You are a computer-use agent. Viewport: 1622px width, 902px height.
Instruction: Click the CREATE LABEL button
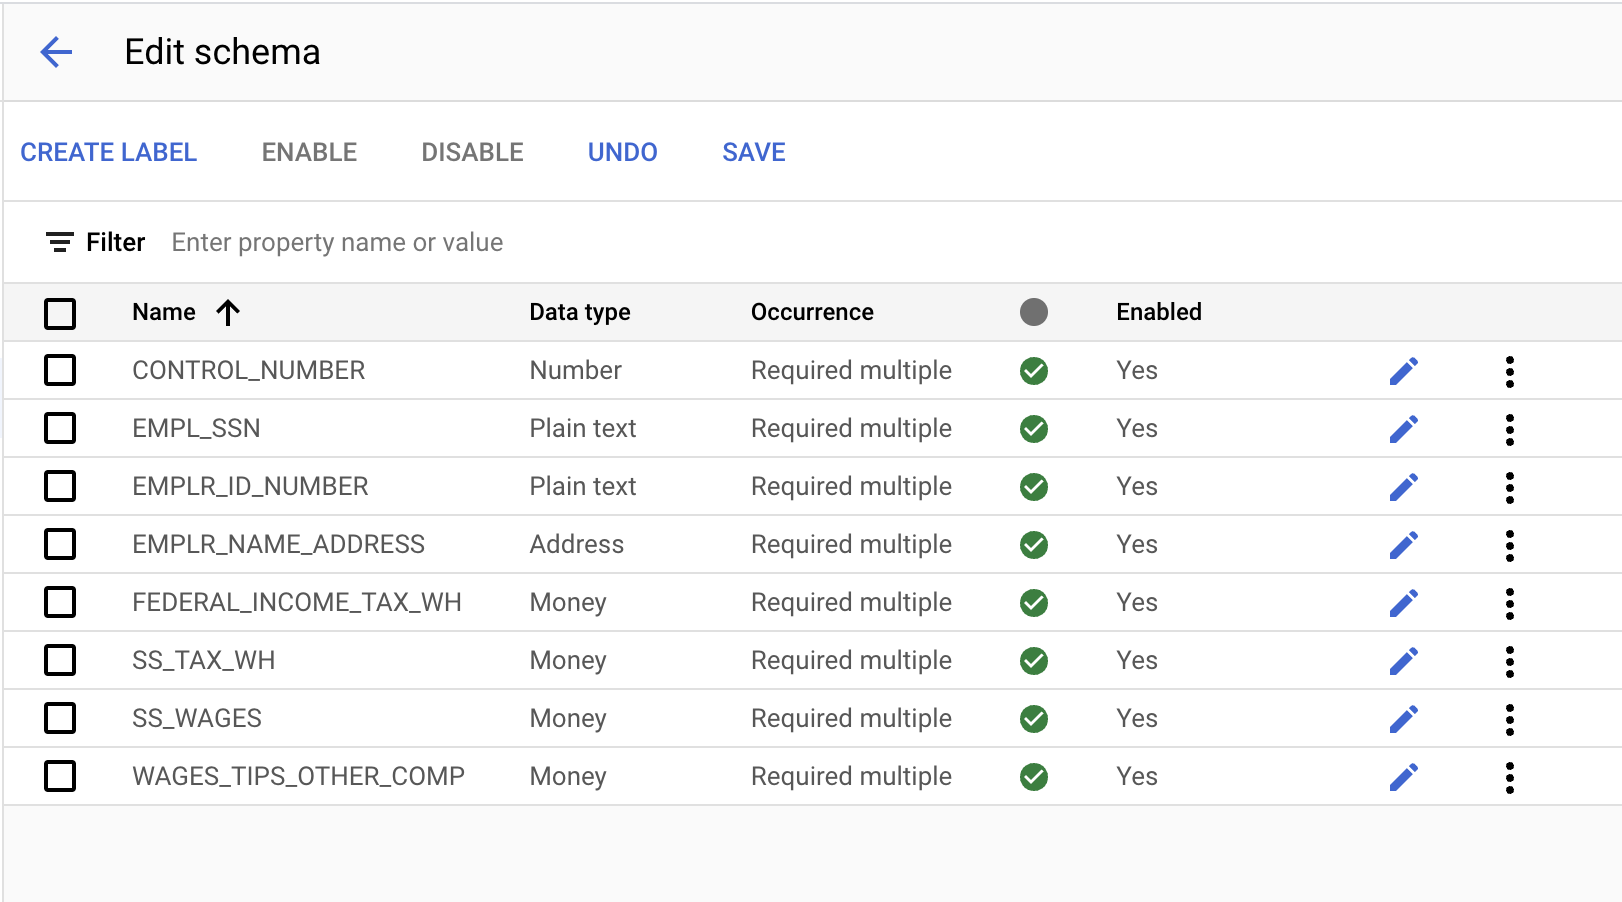(x=108, y=152)
